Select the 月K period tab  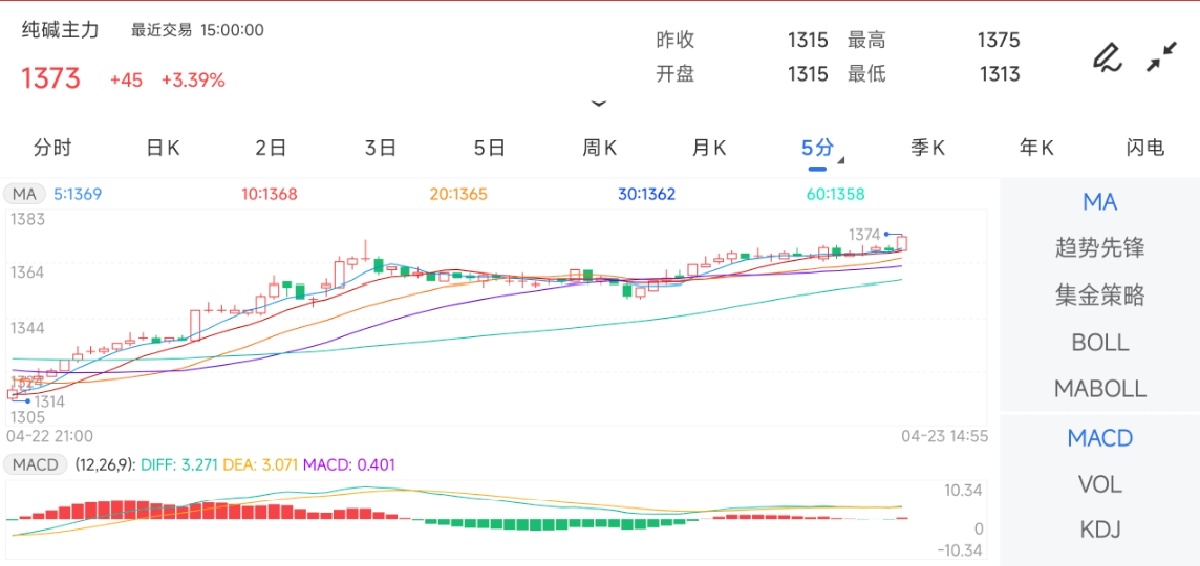(x=709, y=148)
